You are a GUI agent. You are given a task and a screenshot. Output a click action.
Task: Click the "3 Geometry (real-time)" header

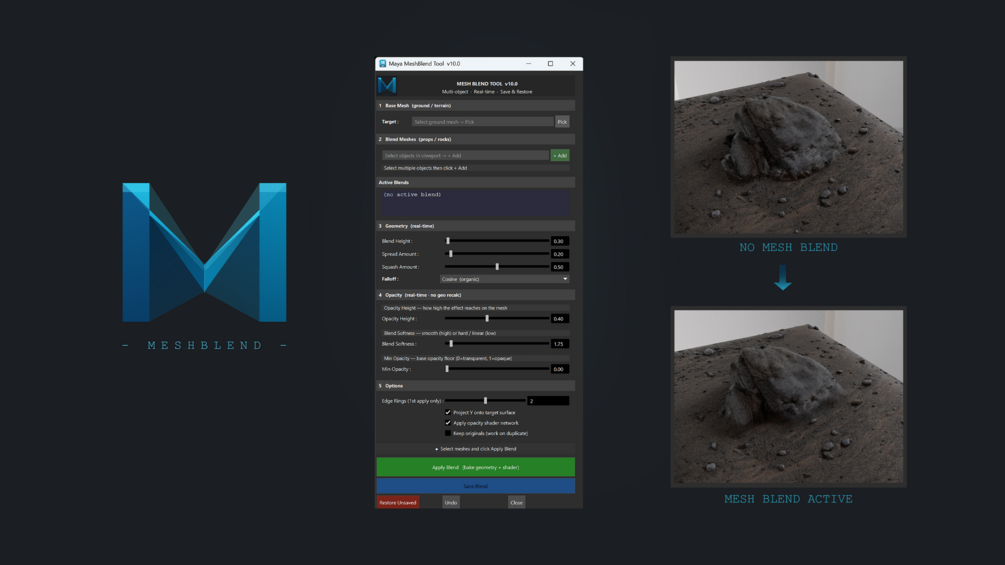(476, 226)
